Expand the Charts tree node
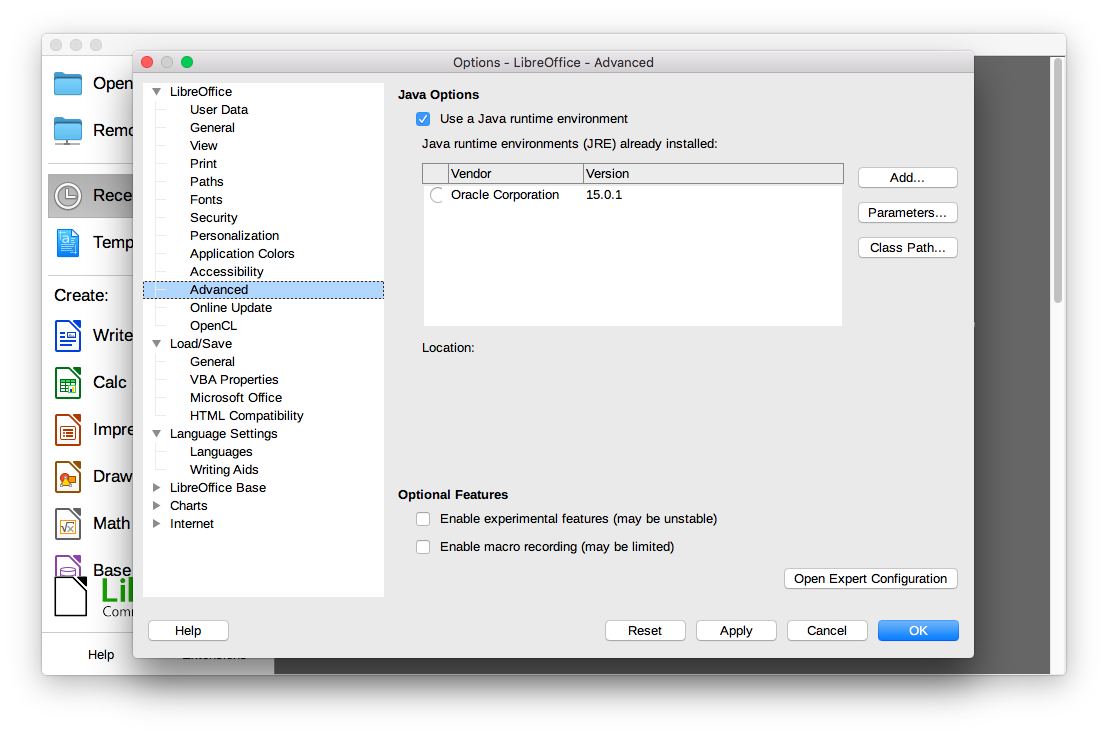1108x738 pixels. pos(157,505)
